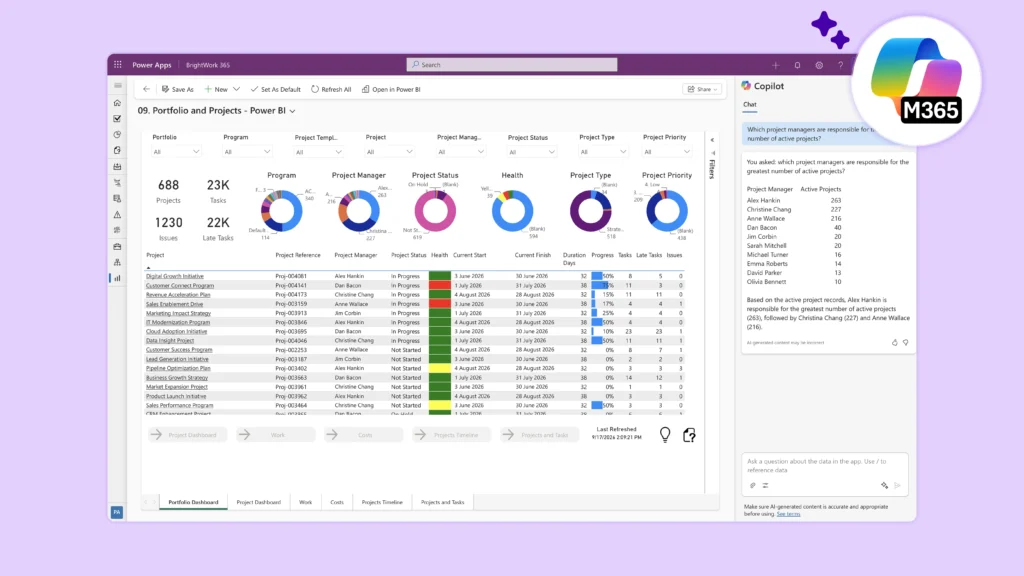Open notifications bell in the top bar
The width and height of the screenshot is (1024, 576).
[x=797, y=65]
